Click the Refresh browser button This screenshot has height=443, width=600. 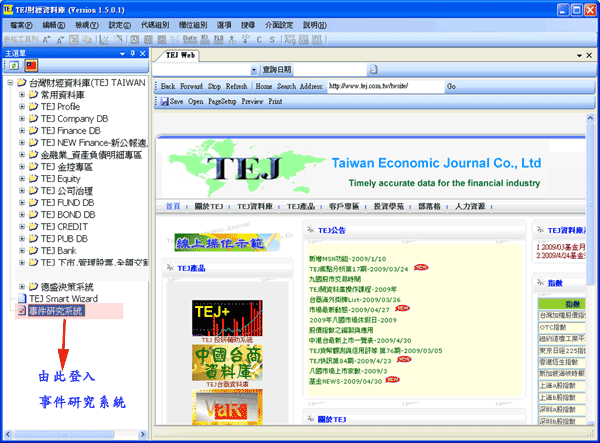(236, 86)
